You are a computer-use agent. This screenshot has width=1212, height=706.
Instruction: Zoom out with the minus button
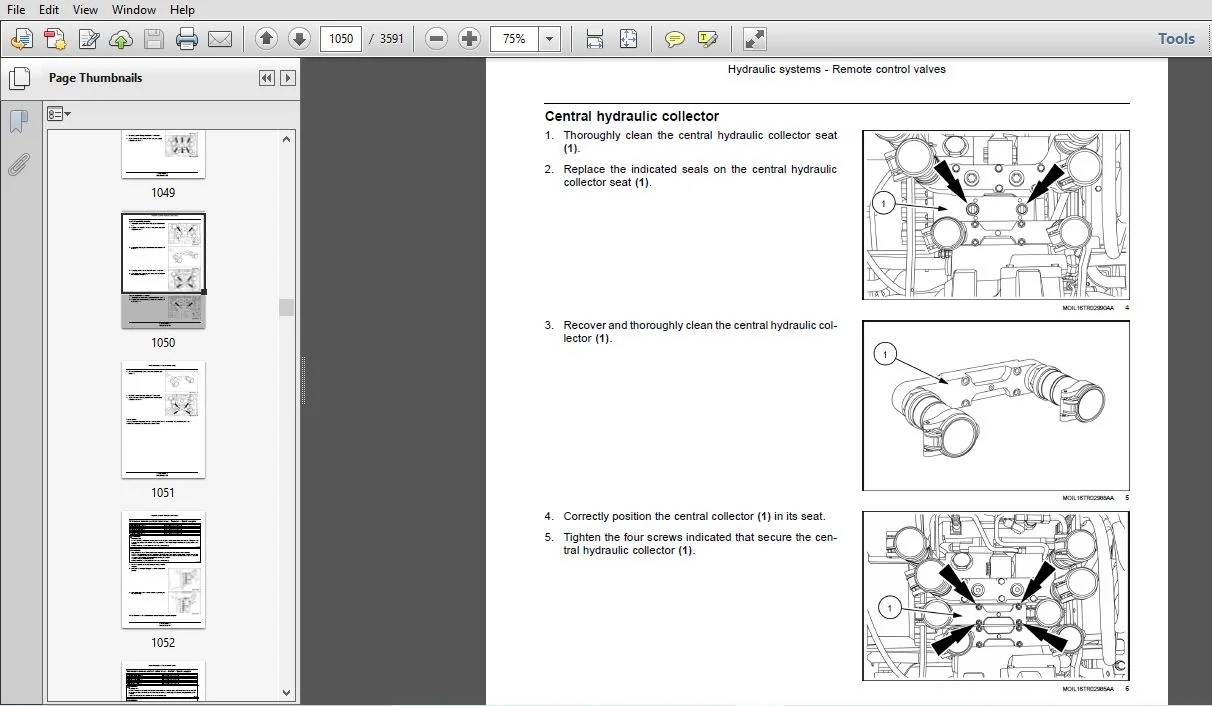point(436,39)
